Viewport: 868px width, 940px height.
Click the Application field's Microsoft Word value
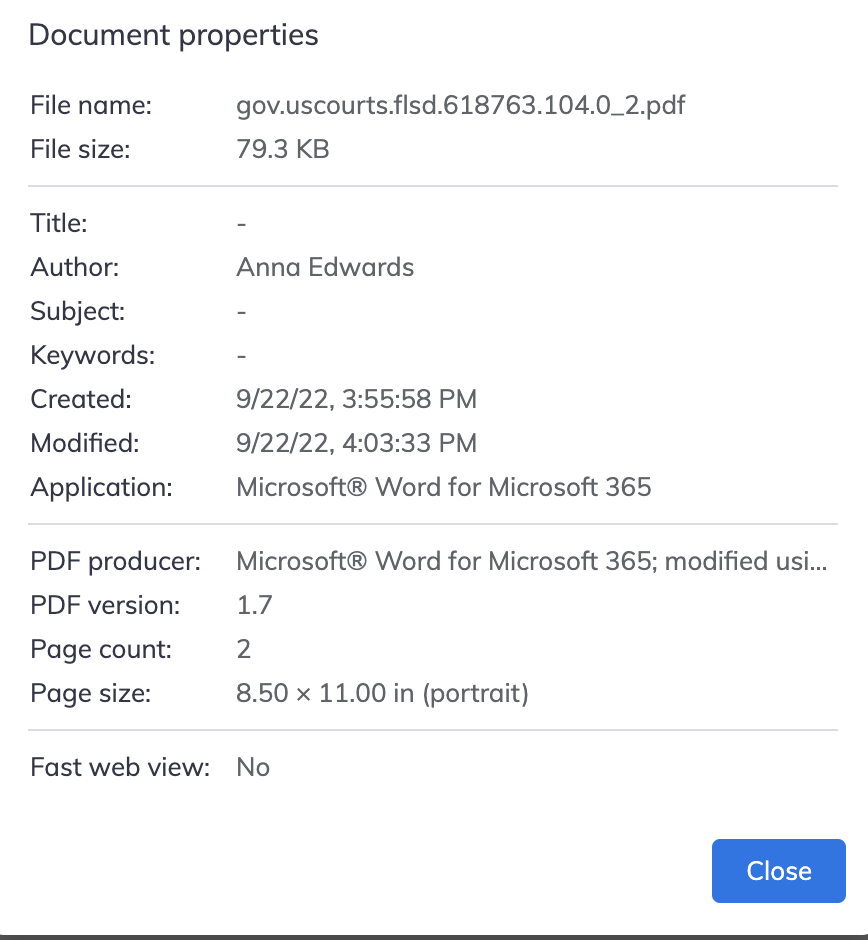click(443, 487)
